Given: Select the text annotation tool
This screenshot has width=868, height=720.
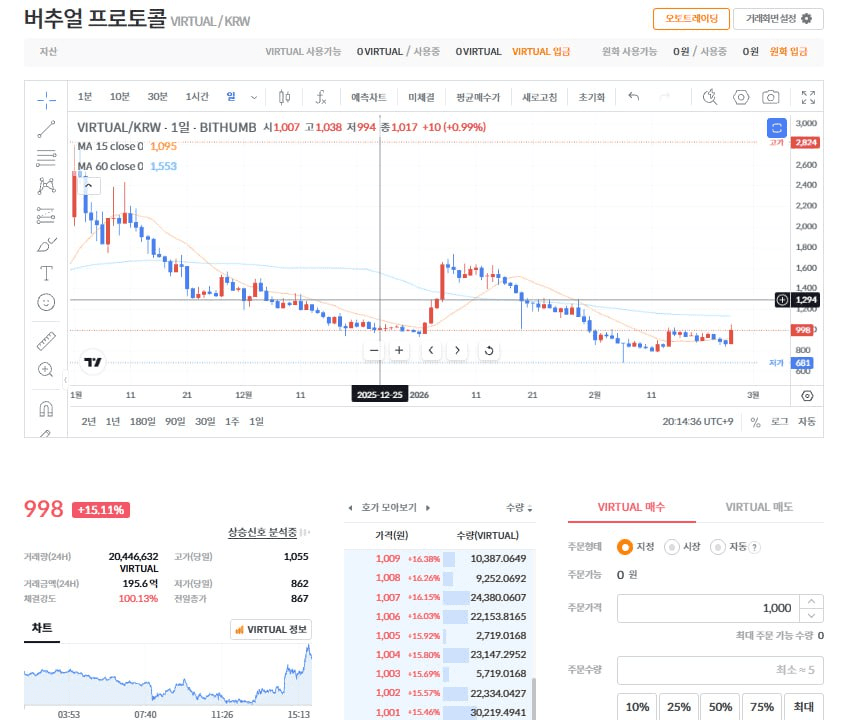Looking at the screenshot, I should 46,272.
